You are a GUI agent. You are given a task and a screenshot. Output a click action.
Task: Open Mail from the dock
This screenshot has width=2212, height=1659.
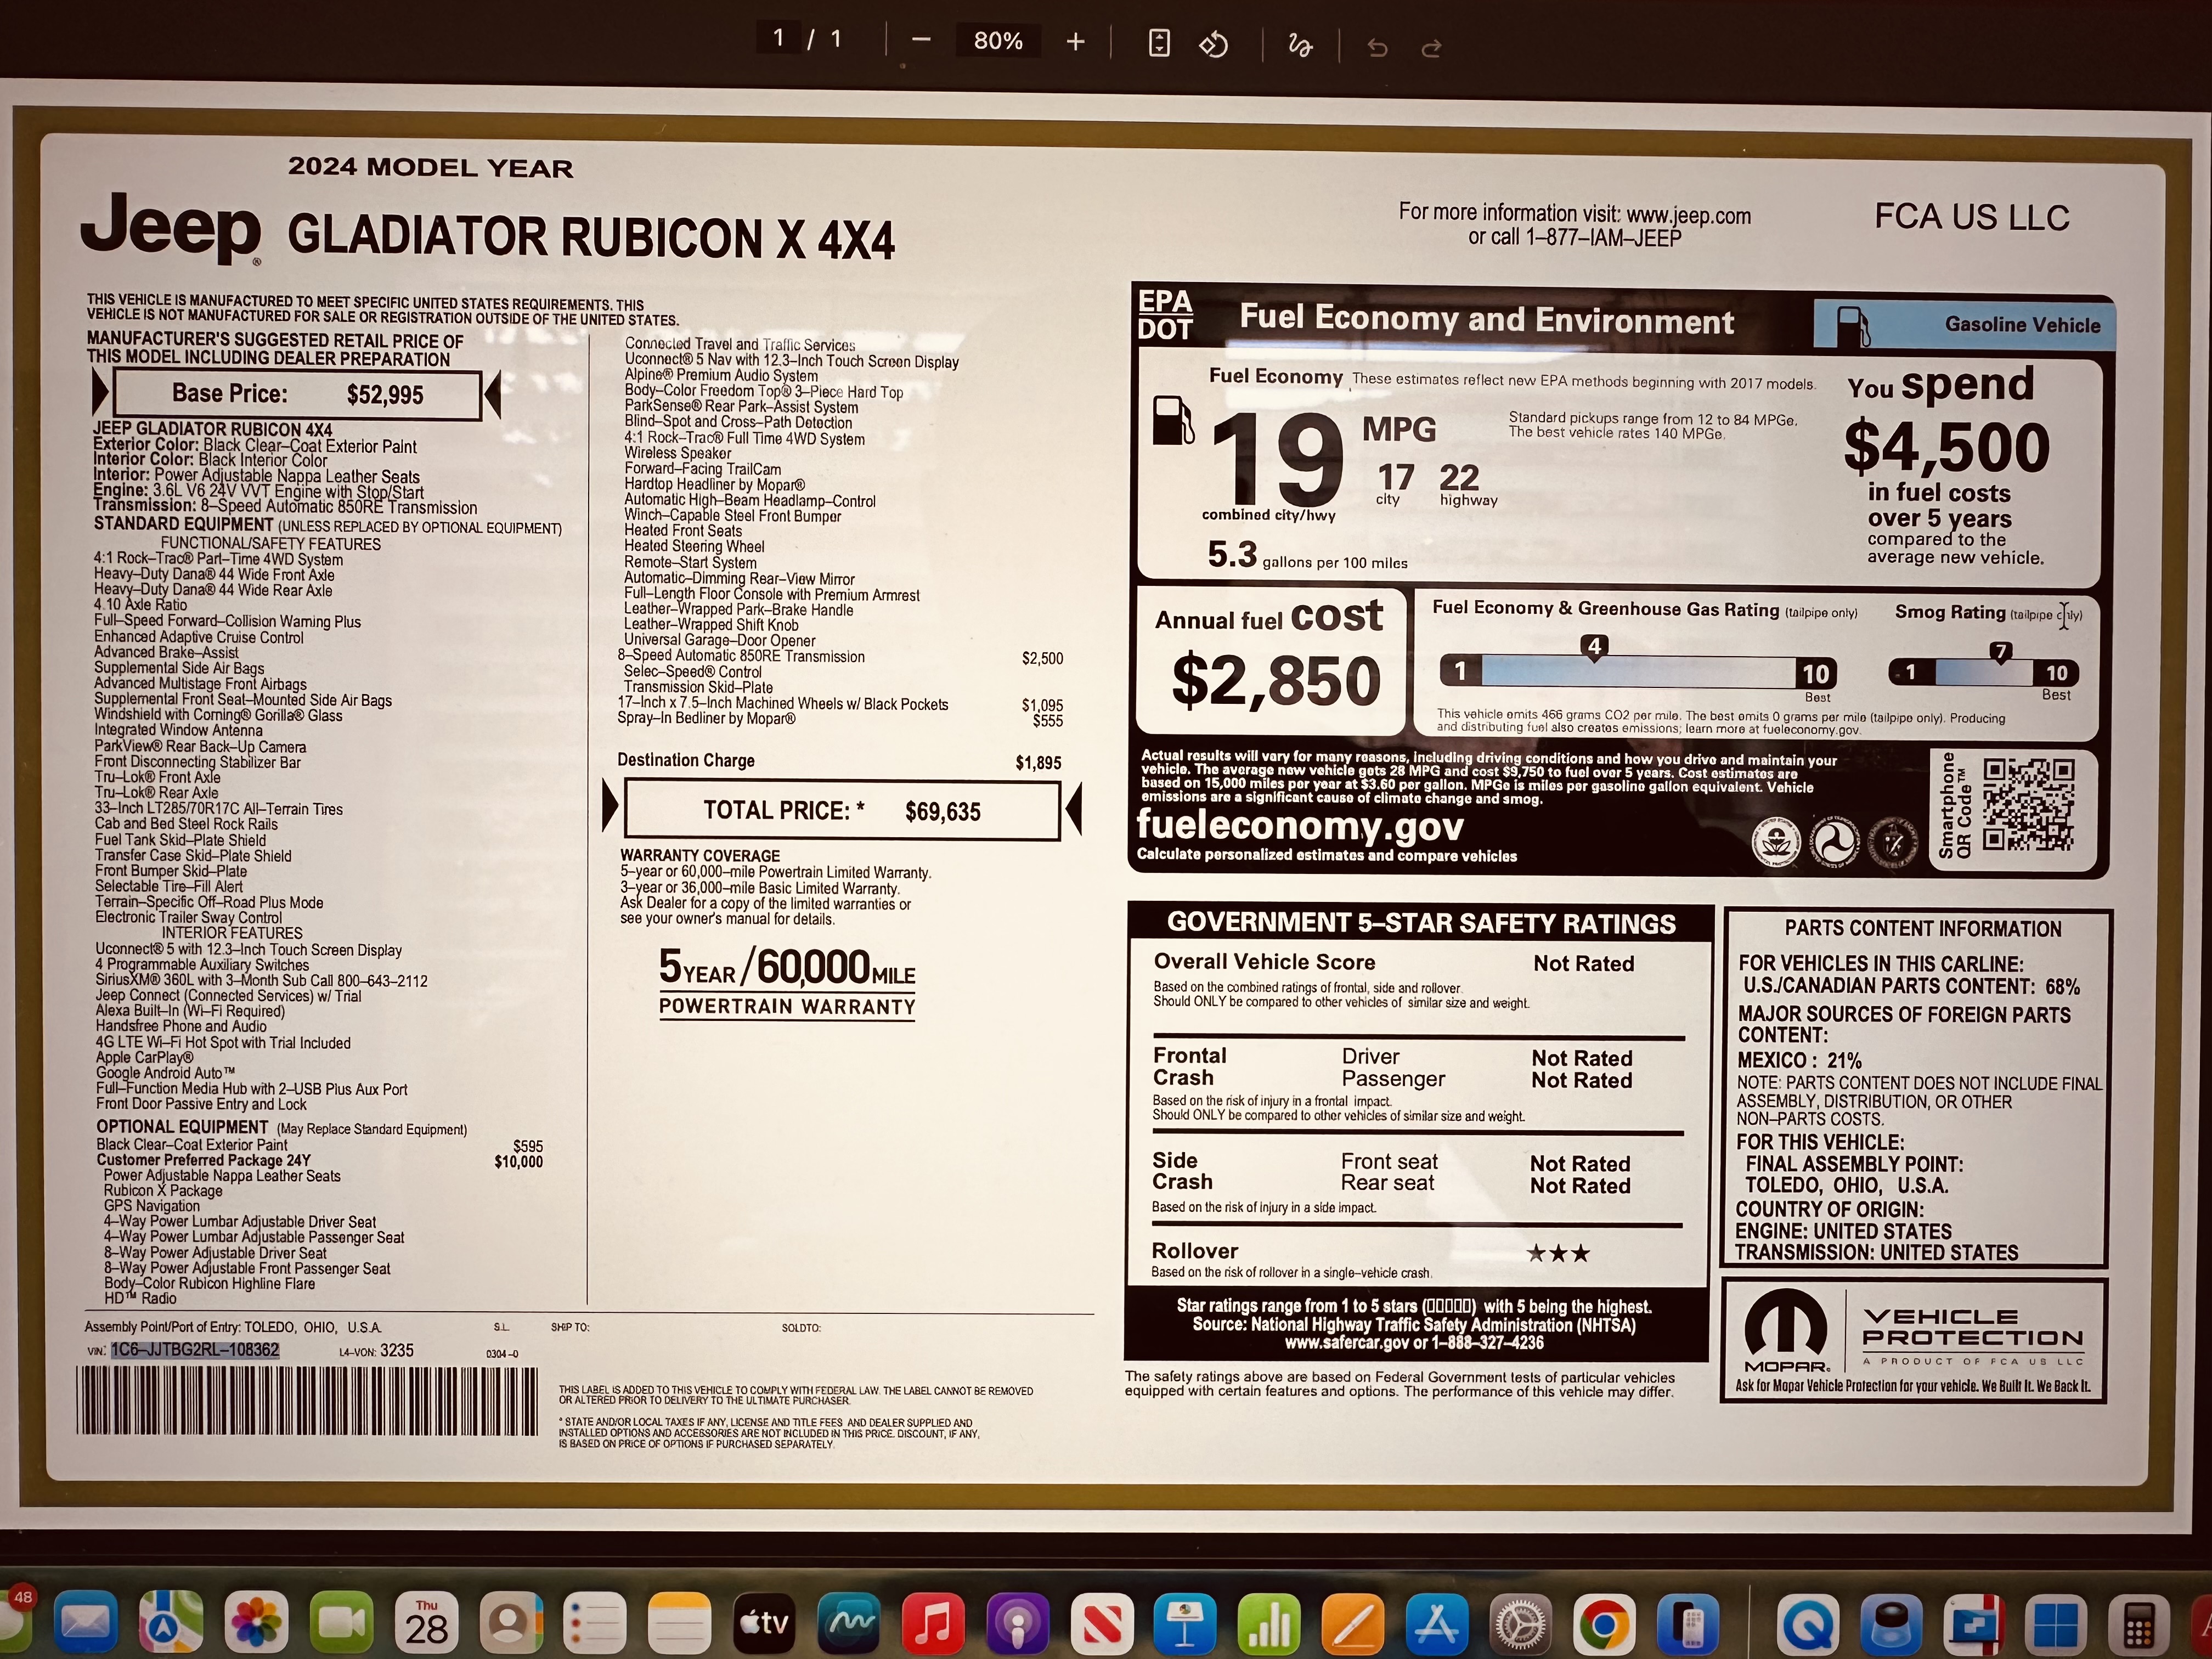coord(86,1622)
